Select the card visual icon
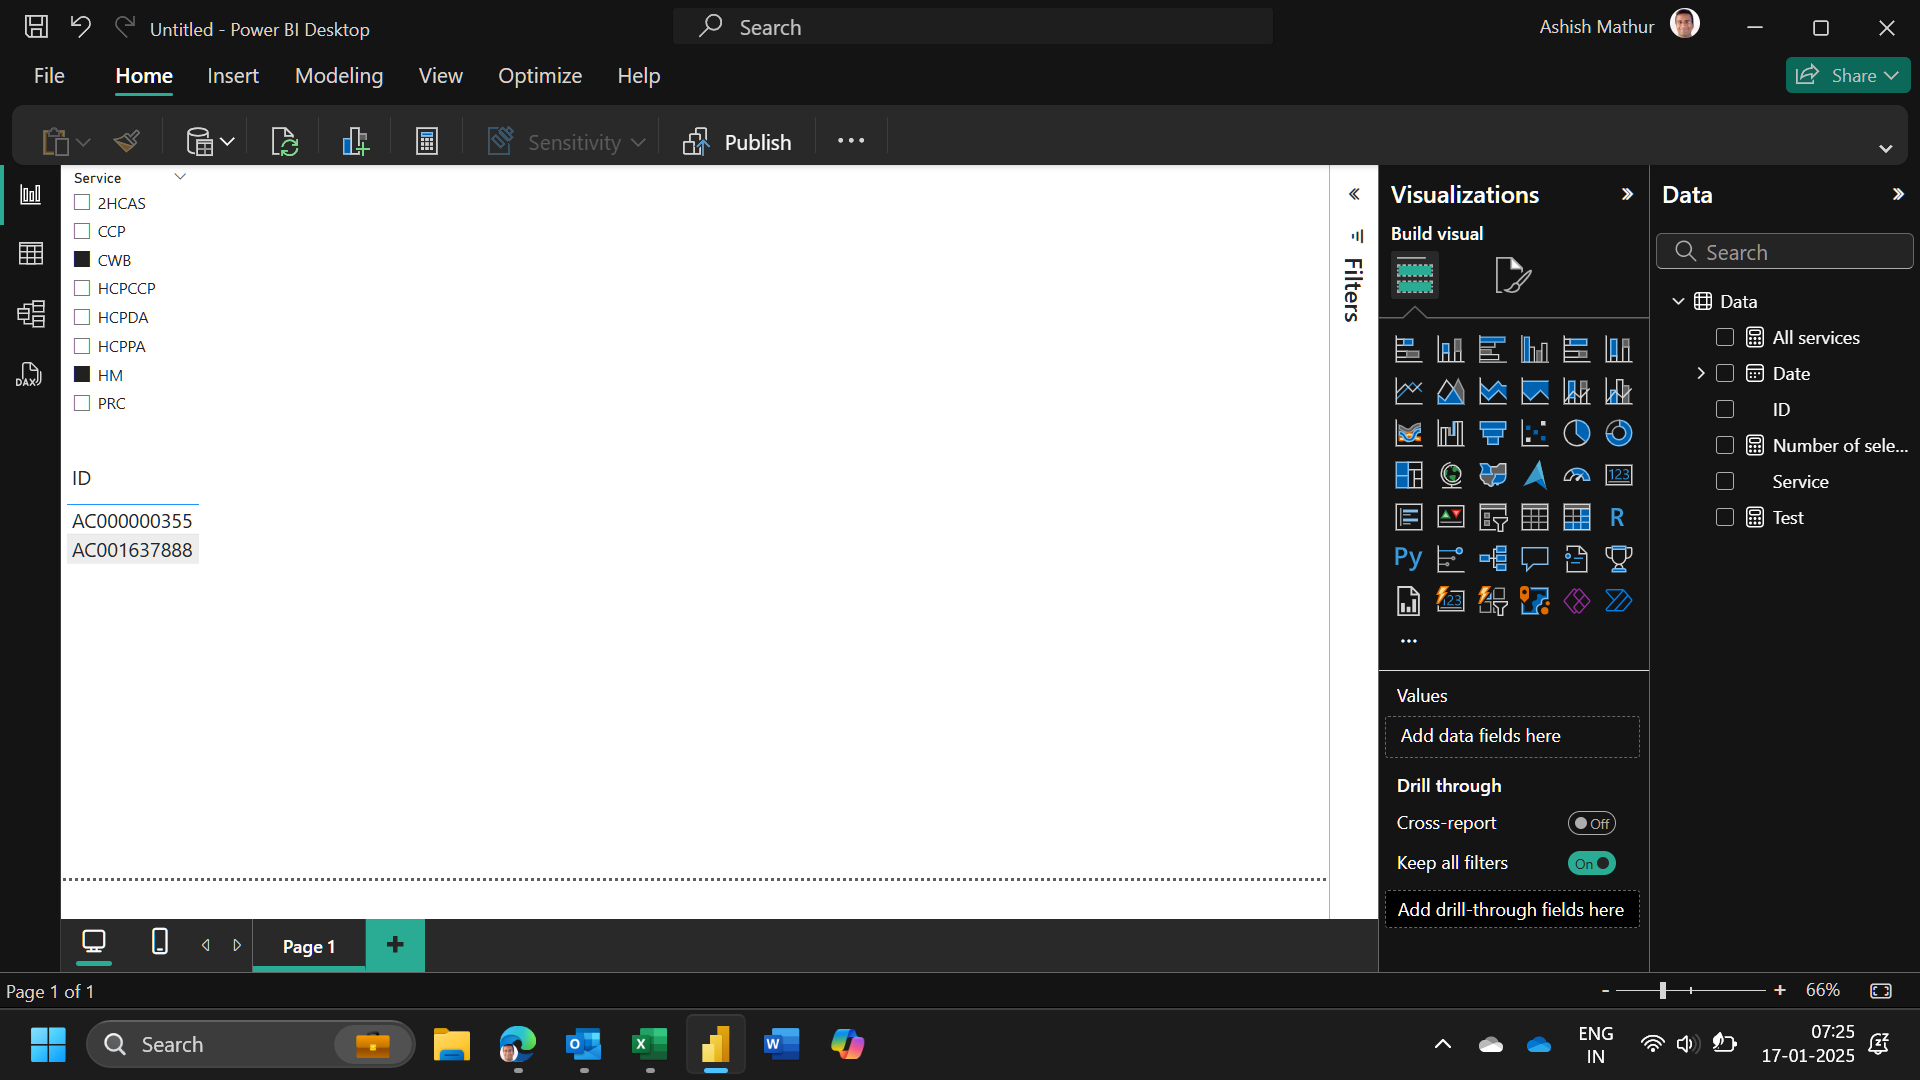Viewport: 1920px width, 1080px height. 1619,475
